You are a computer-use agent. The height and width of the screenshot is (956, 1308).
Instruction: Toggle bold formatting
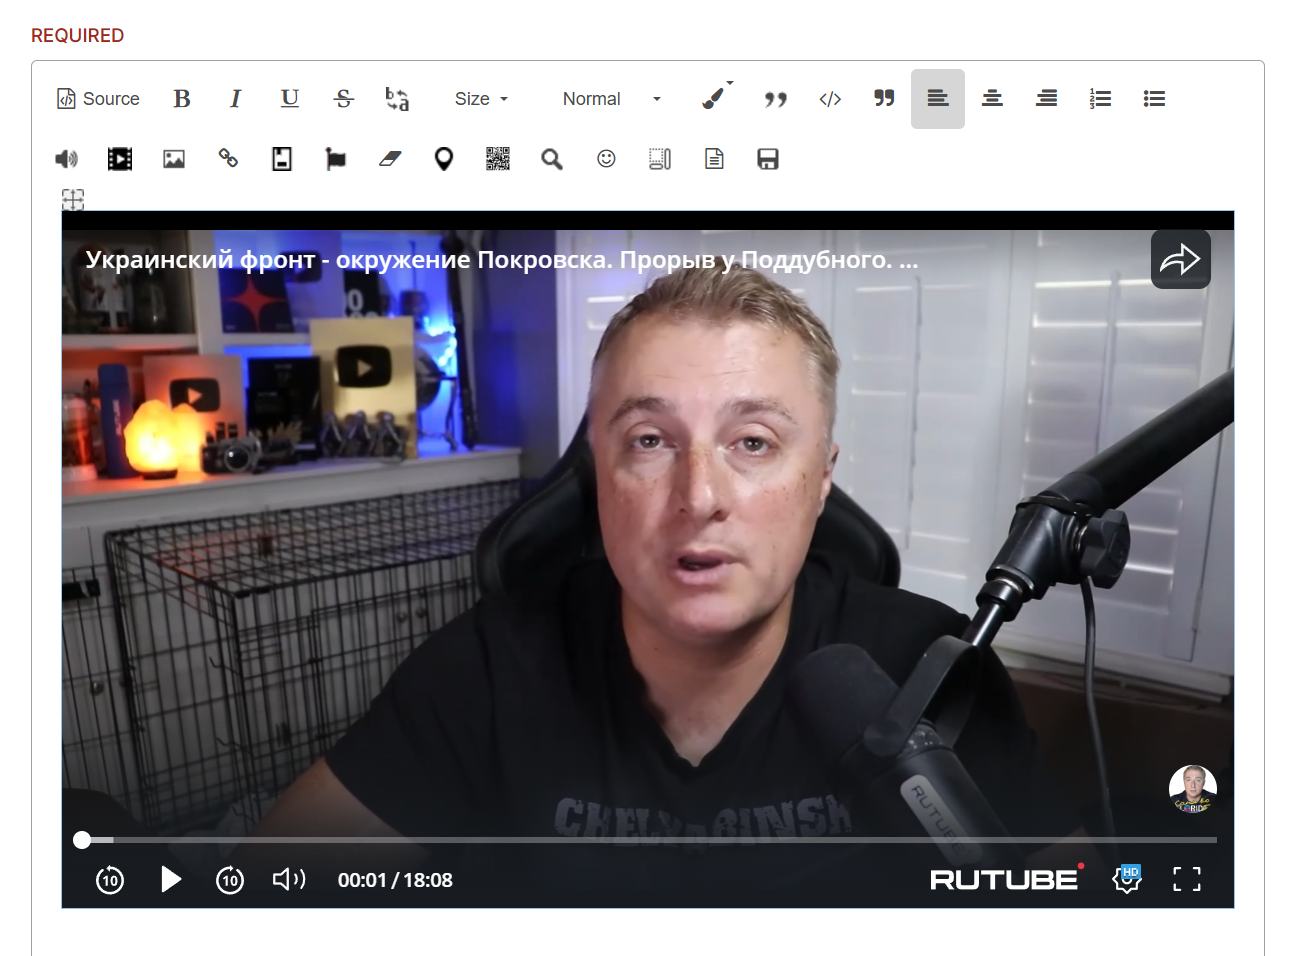tap(182, 99)
